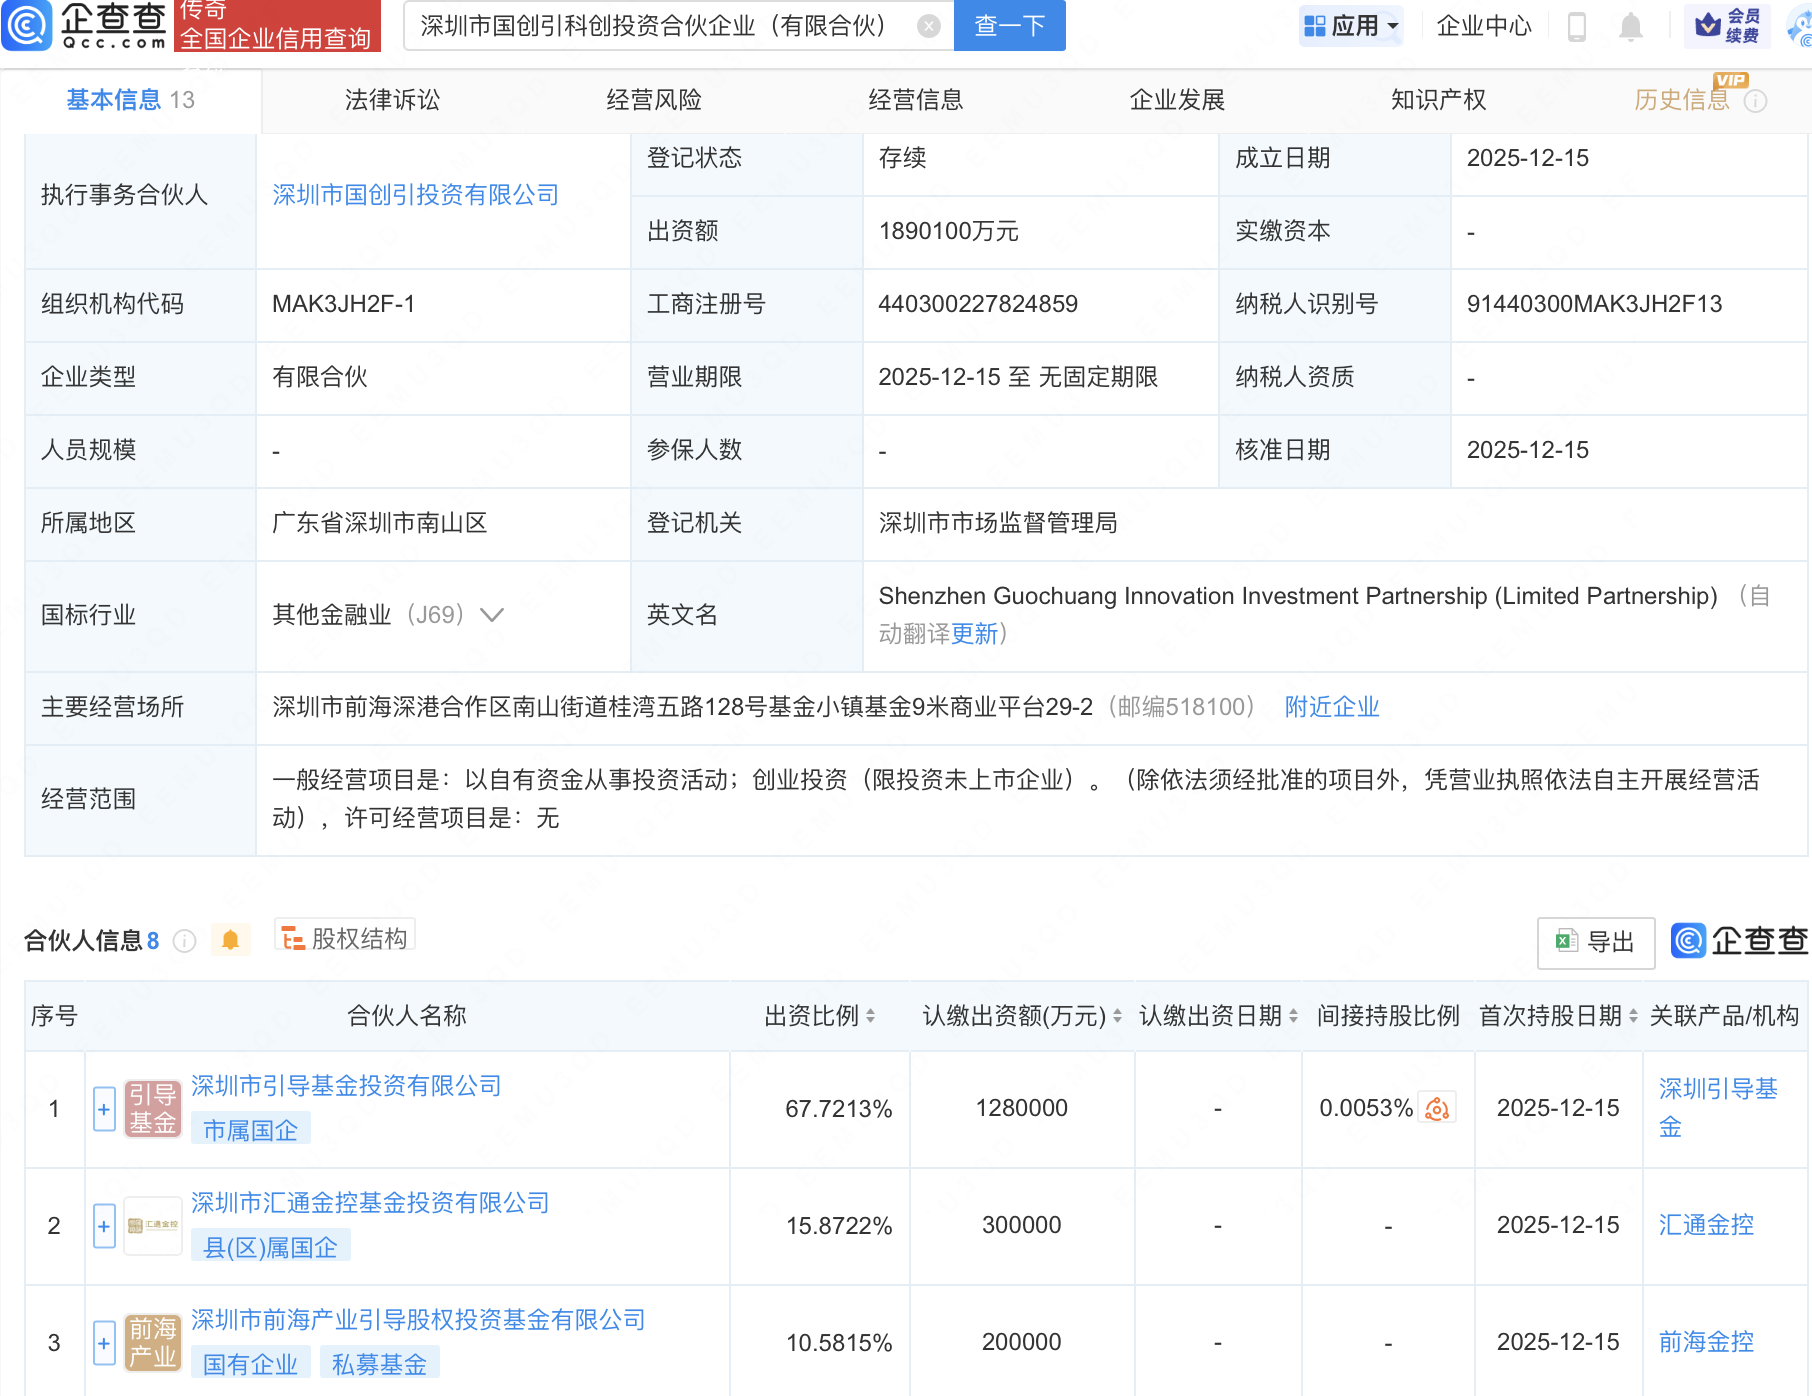The width and height of the screenshot is (1812, 1396).
Task: Sort by 出资比例 column
Action: (x=870, y=1016)
